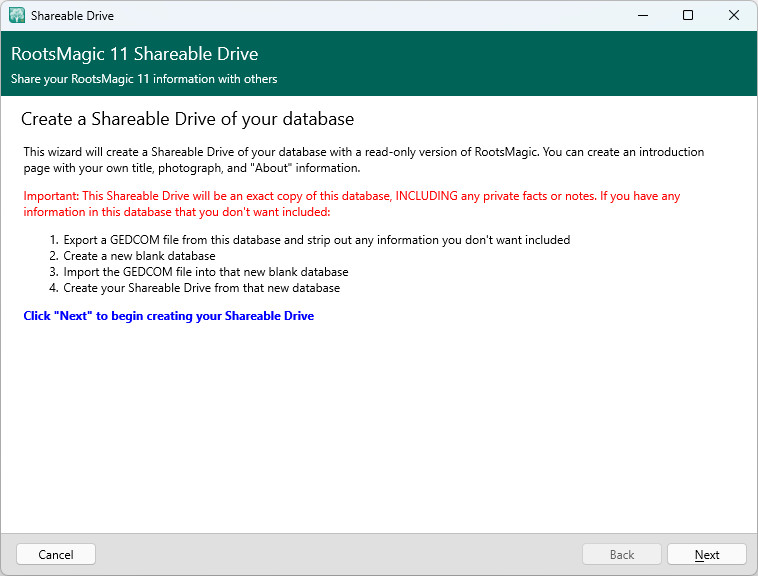Viewport: 758px width, 576px height.
Task: Click 'Create a Shareable Drive of your database' heading
Action: [188, 119]
